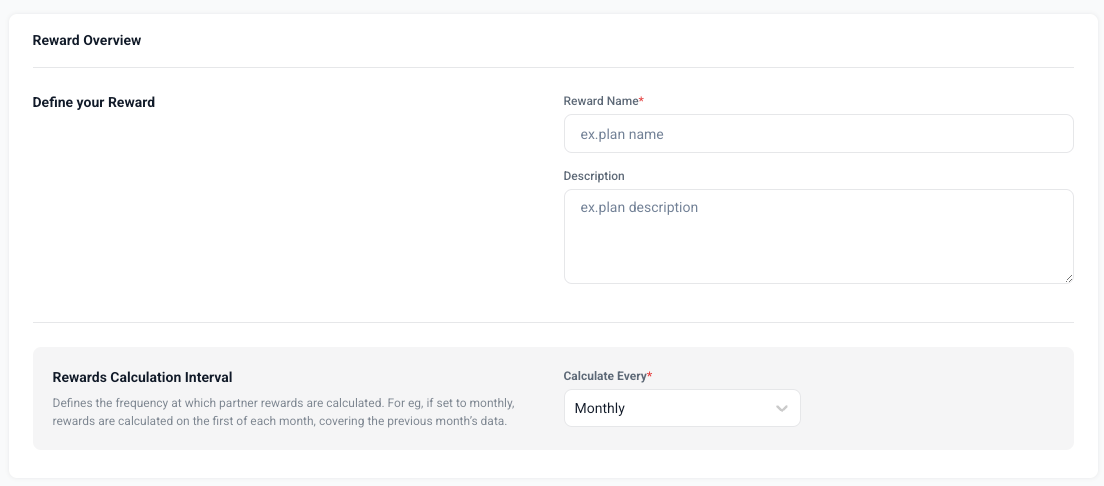Click inside the Description text area
The width and height of the screenshot is (1104, 486).
[x=818, y=237]
